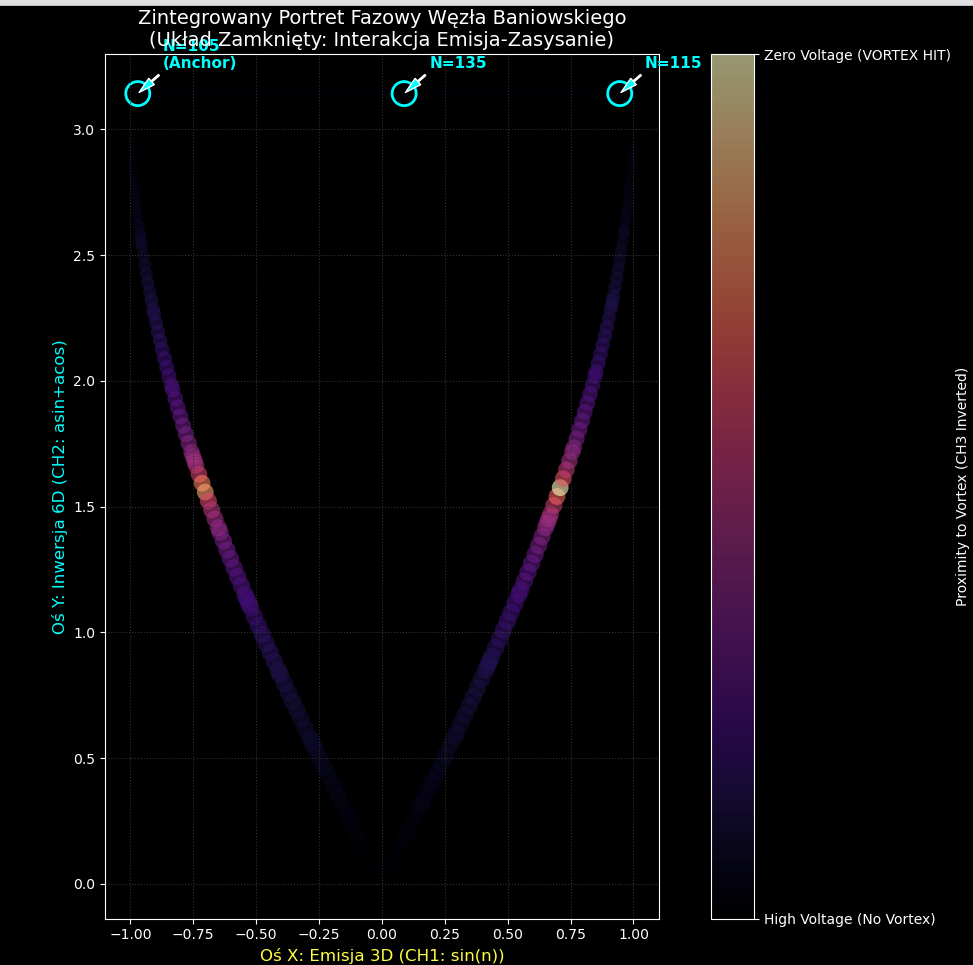This screenshot has width=973, height=965.
Task: Click the cyan circle marker for N=115
Action: (x=620, y=93)
